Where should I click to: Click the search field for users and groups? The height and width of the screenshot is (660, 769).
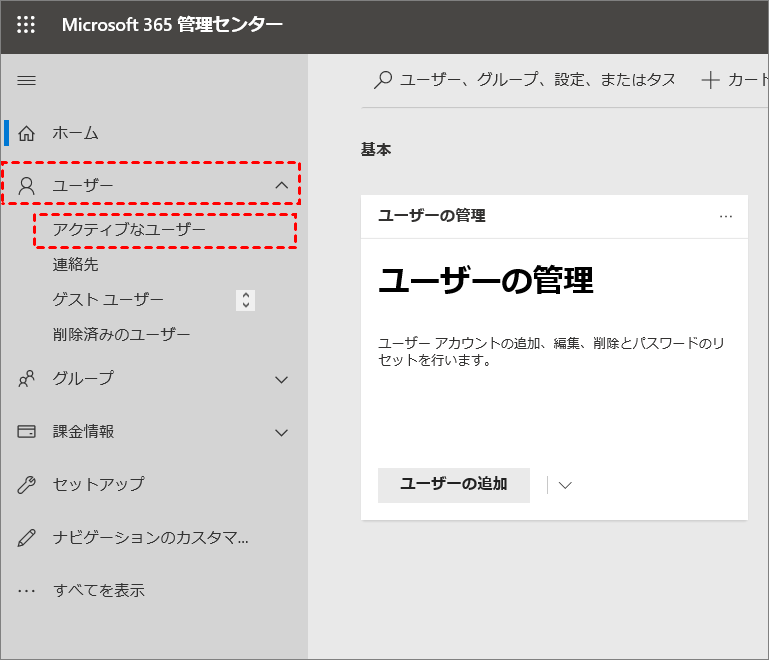pyautogui.click(x=538, y=80)
